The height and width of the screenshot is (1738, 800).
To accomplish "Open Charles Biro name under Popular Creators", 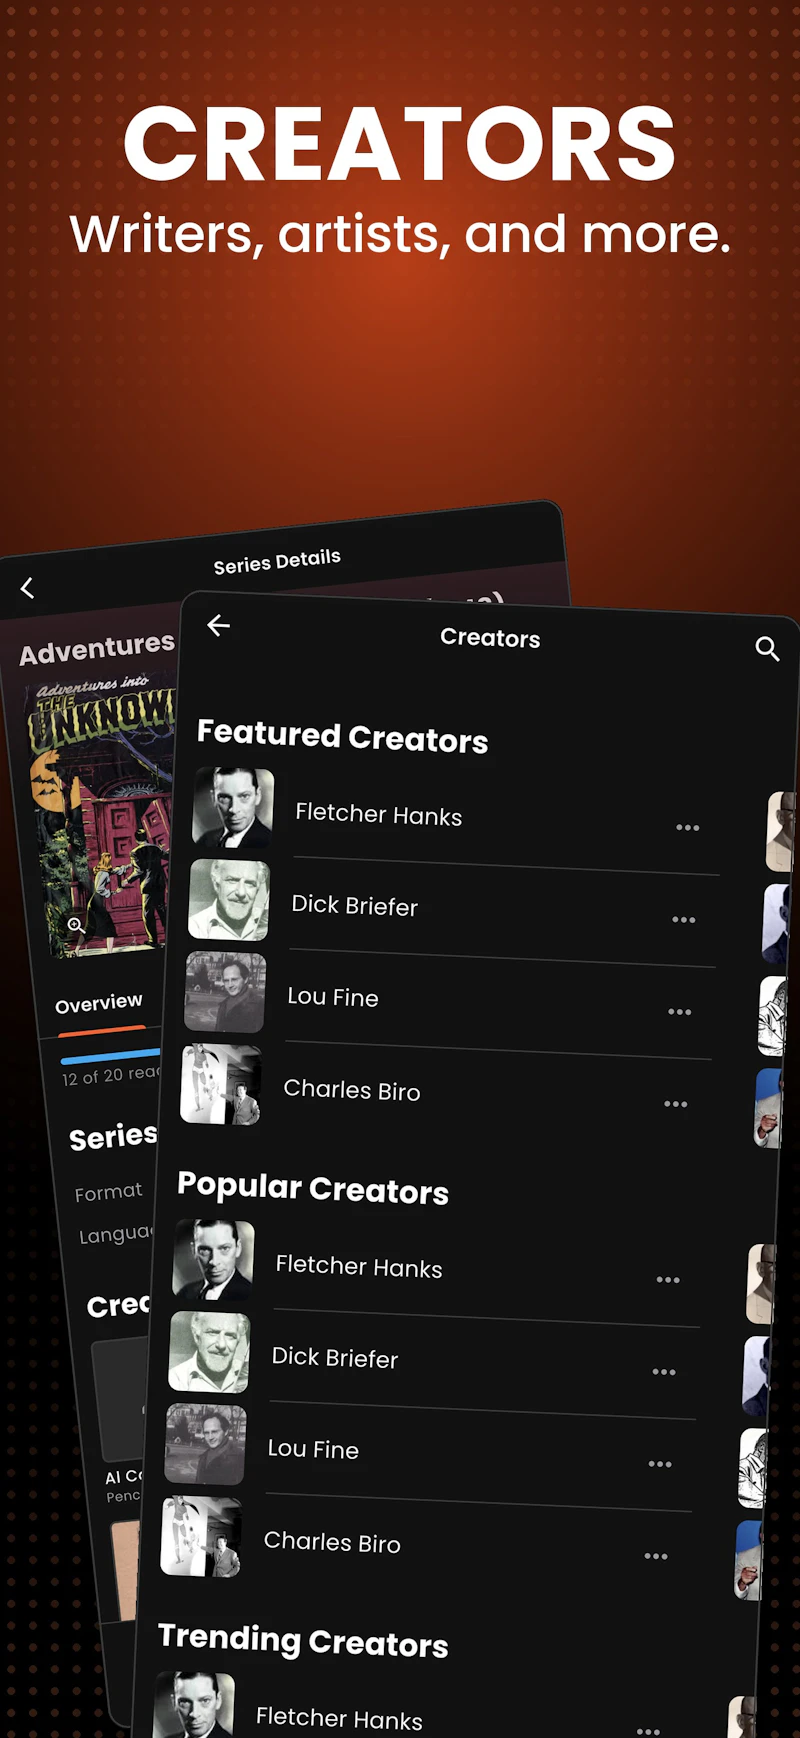I will click(x=332, y=1542).
